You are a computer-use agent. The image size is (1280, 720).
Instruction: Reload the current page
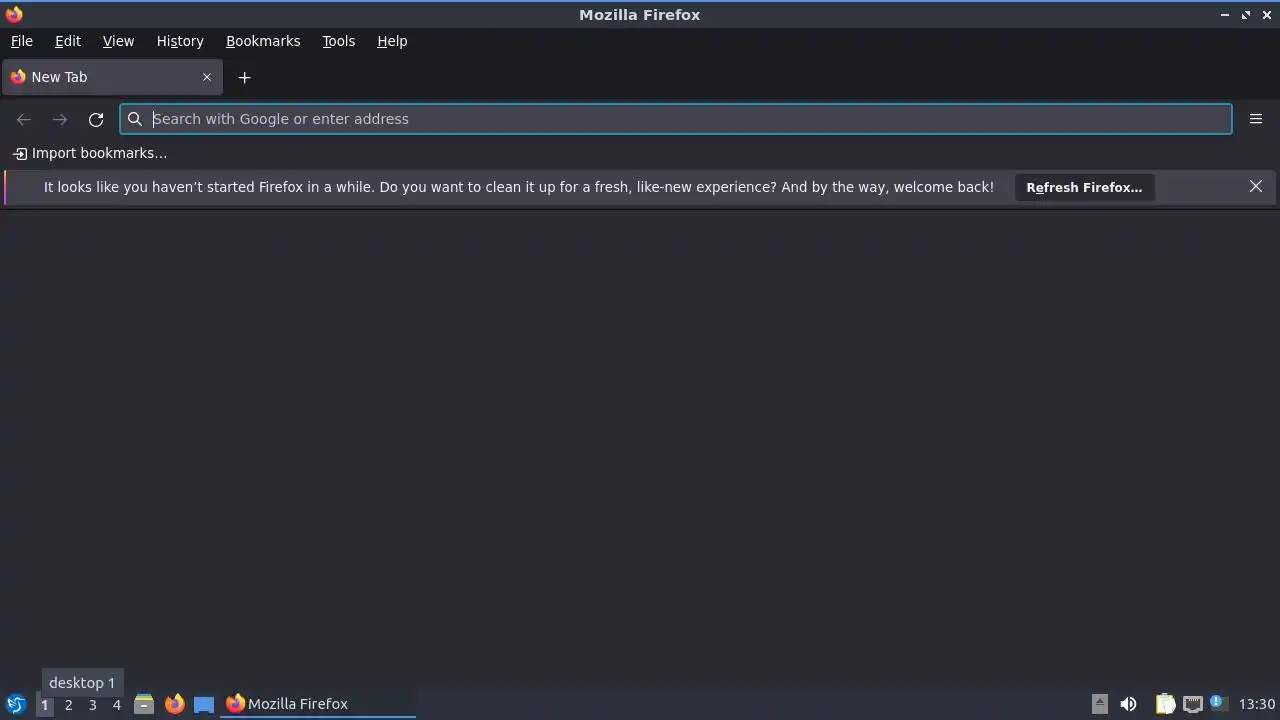pos(96,119)
